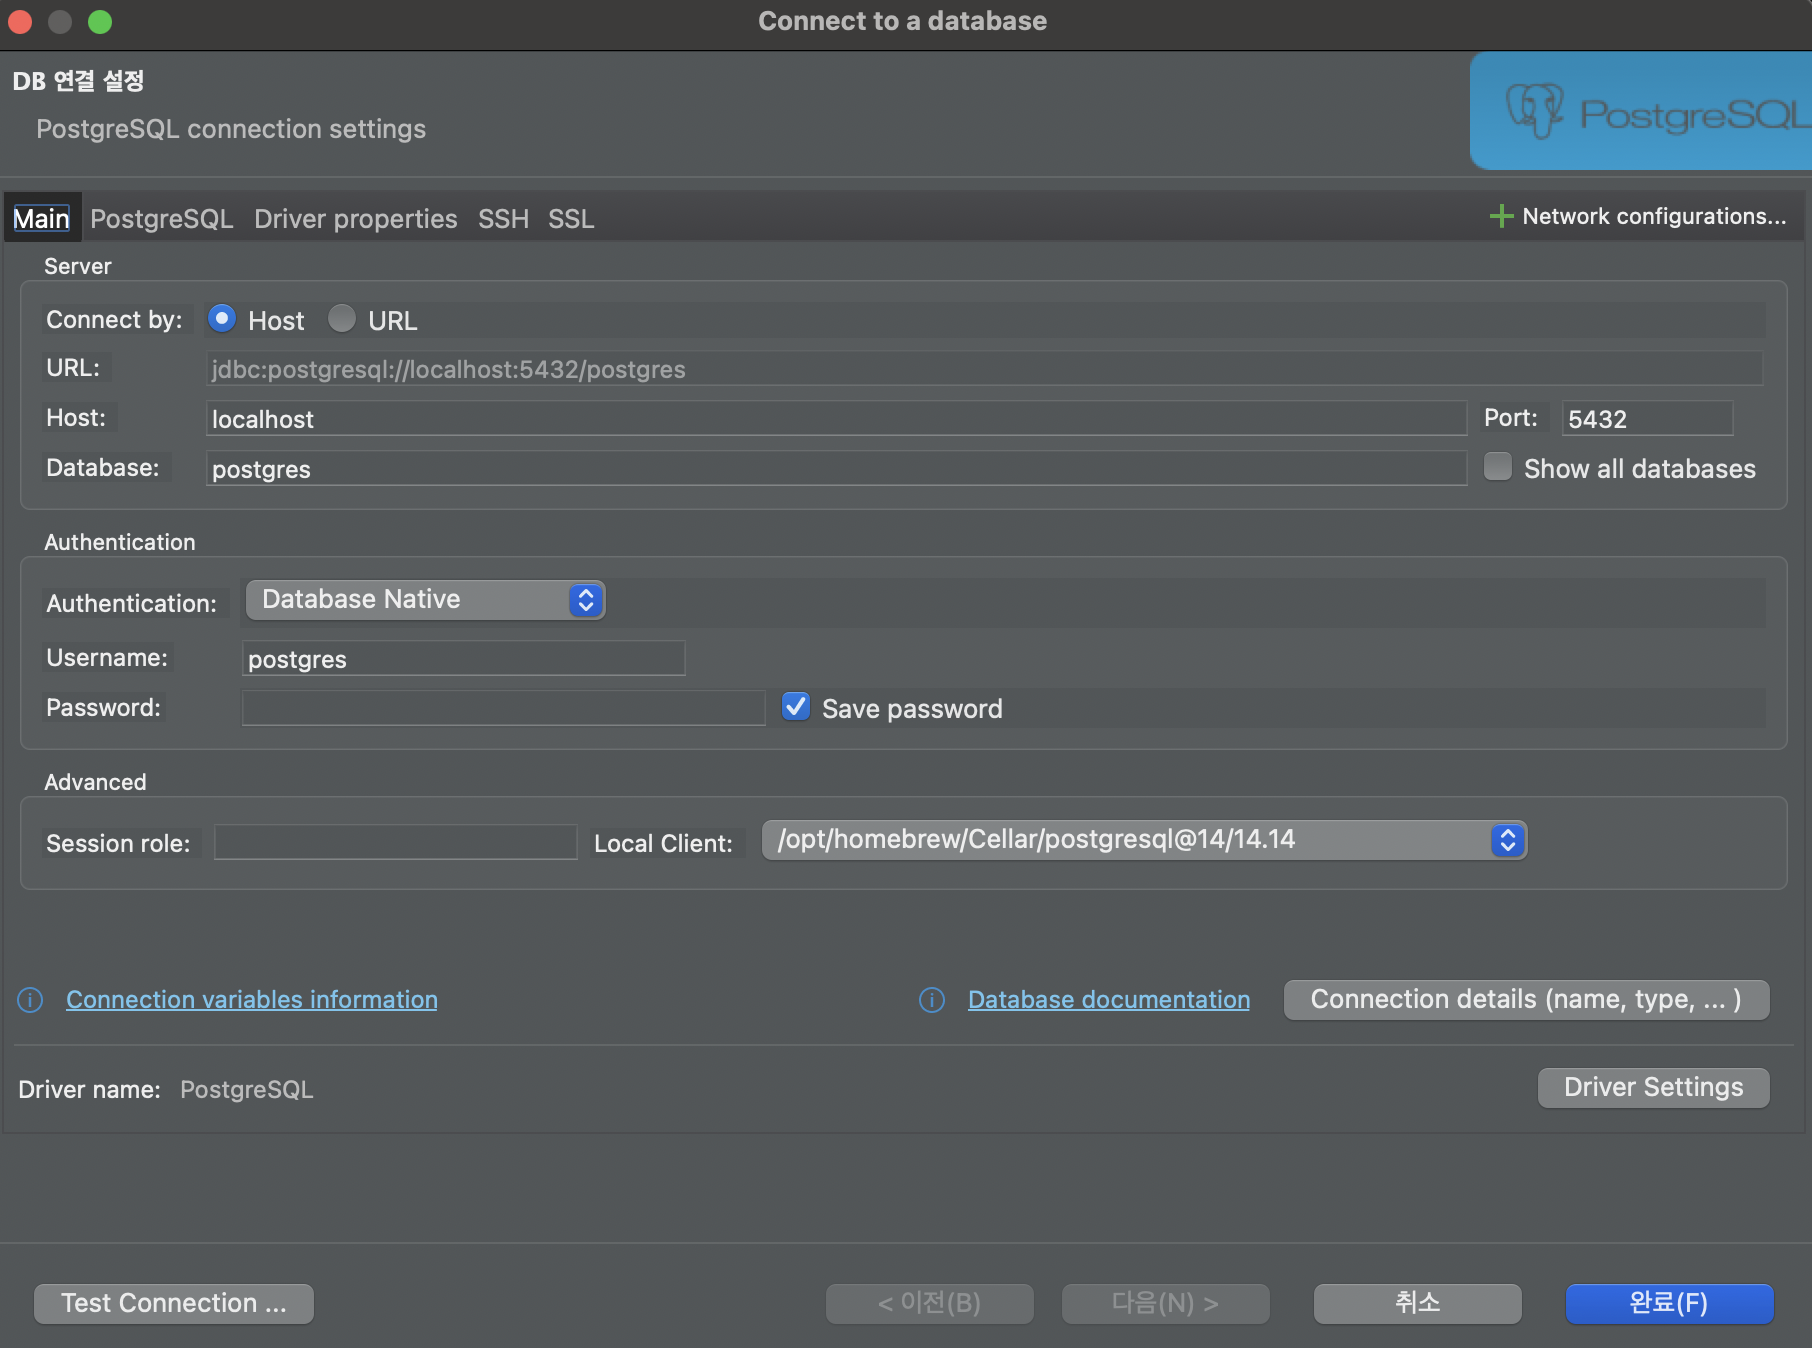The height and width of the screenshot is (1348, 1812).
Task: Click the Port field showing 5432
Action: pyautogui.click(x=1647, y=418)
